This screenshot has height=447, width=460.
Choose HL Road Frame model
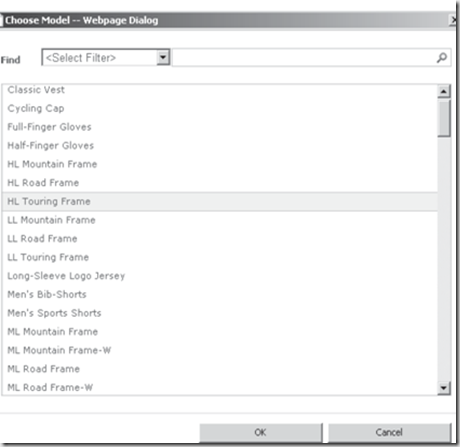coord(220,183)
